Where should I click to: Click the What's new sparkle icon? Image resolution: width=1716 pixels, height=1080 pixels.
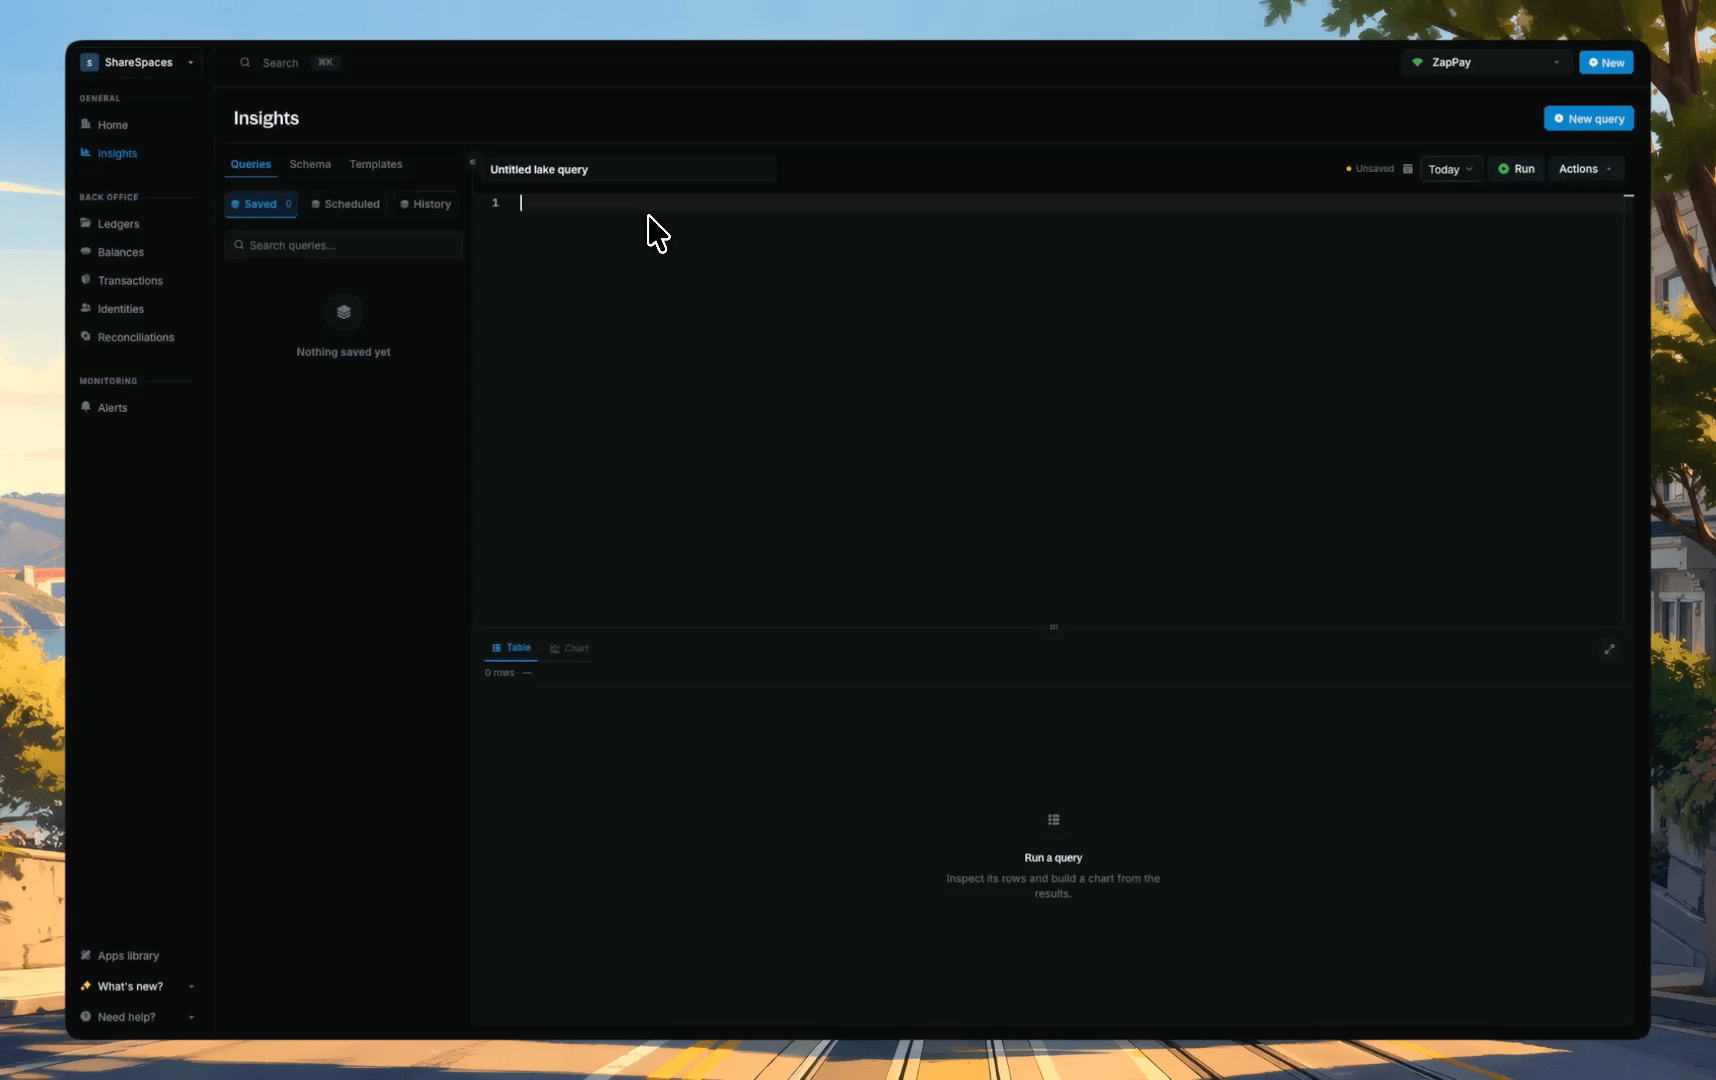tap(86, 986)
